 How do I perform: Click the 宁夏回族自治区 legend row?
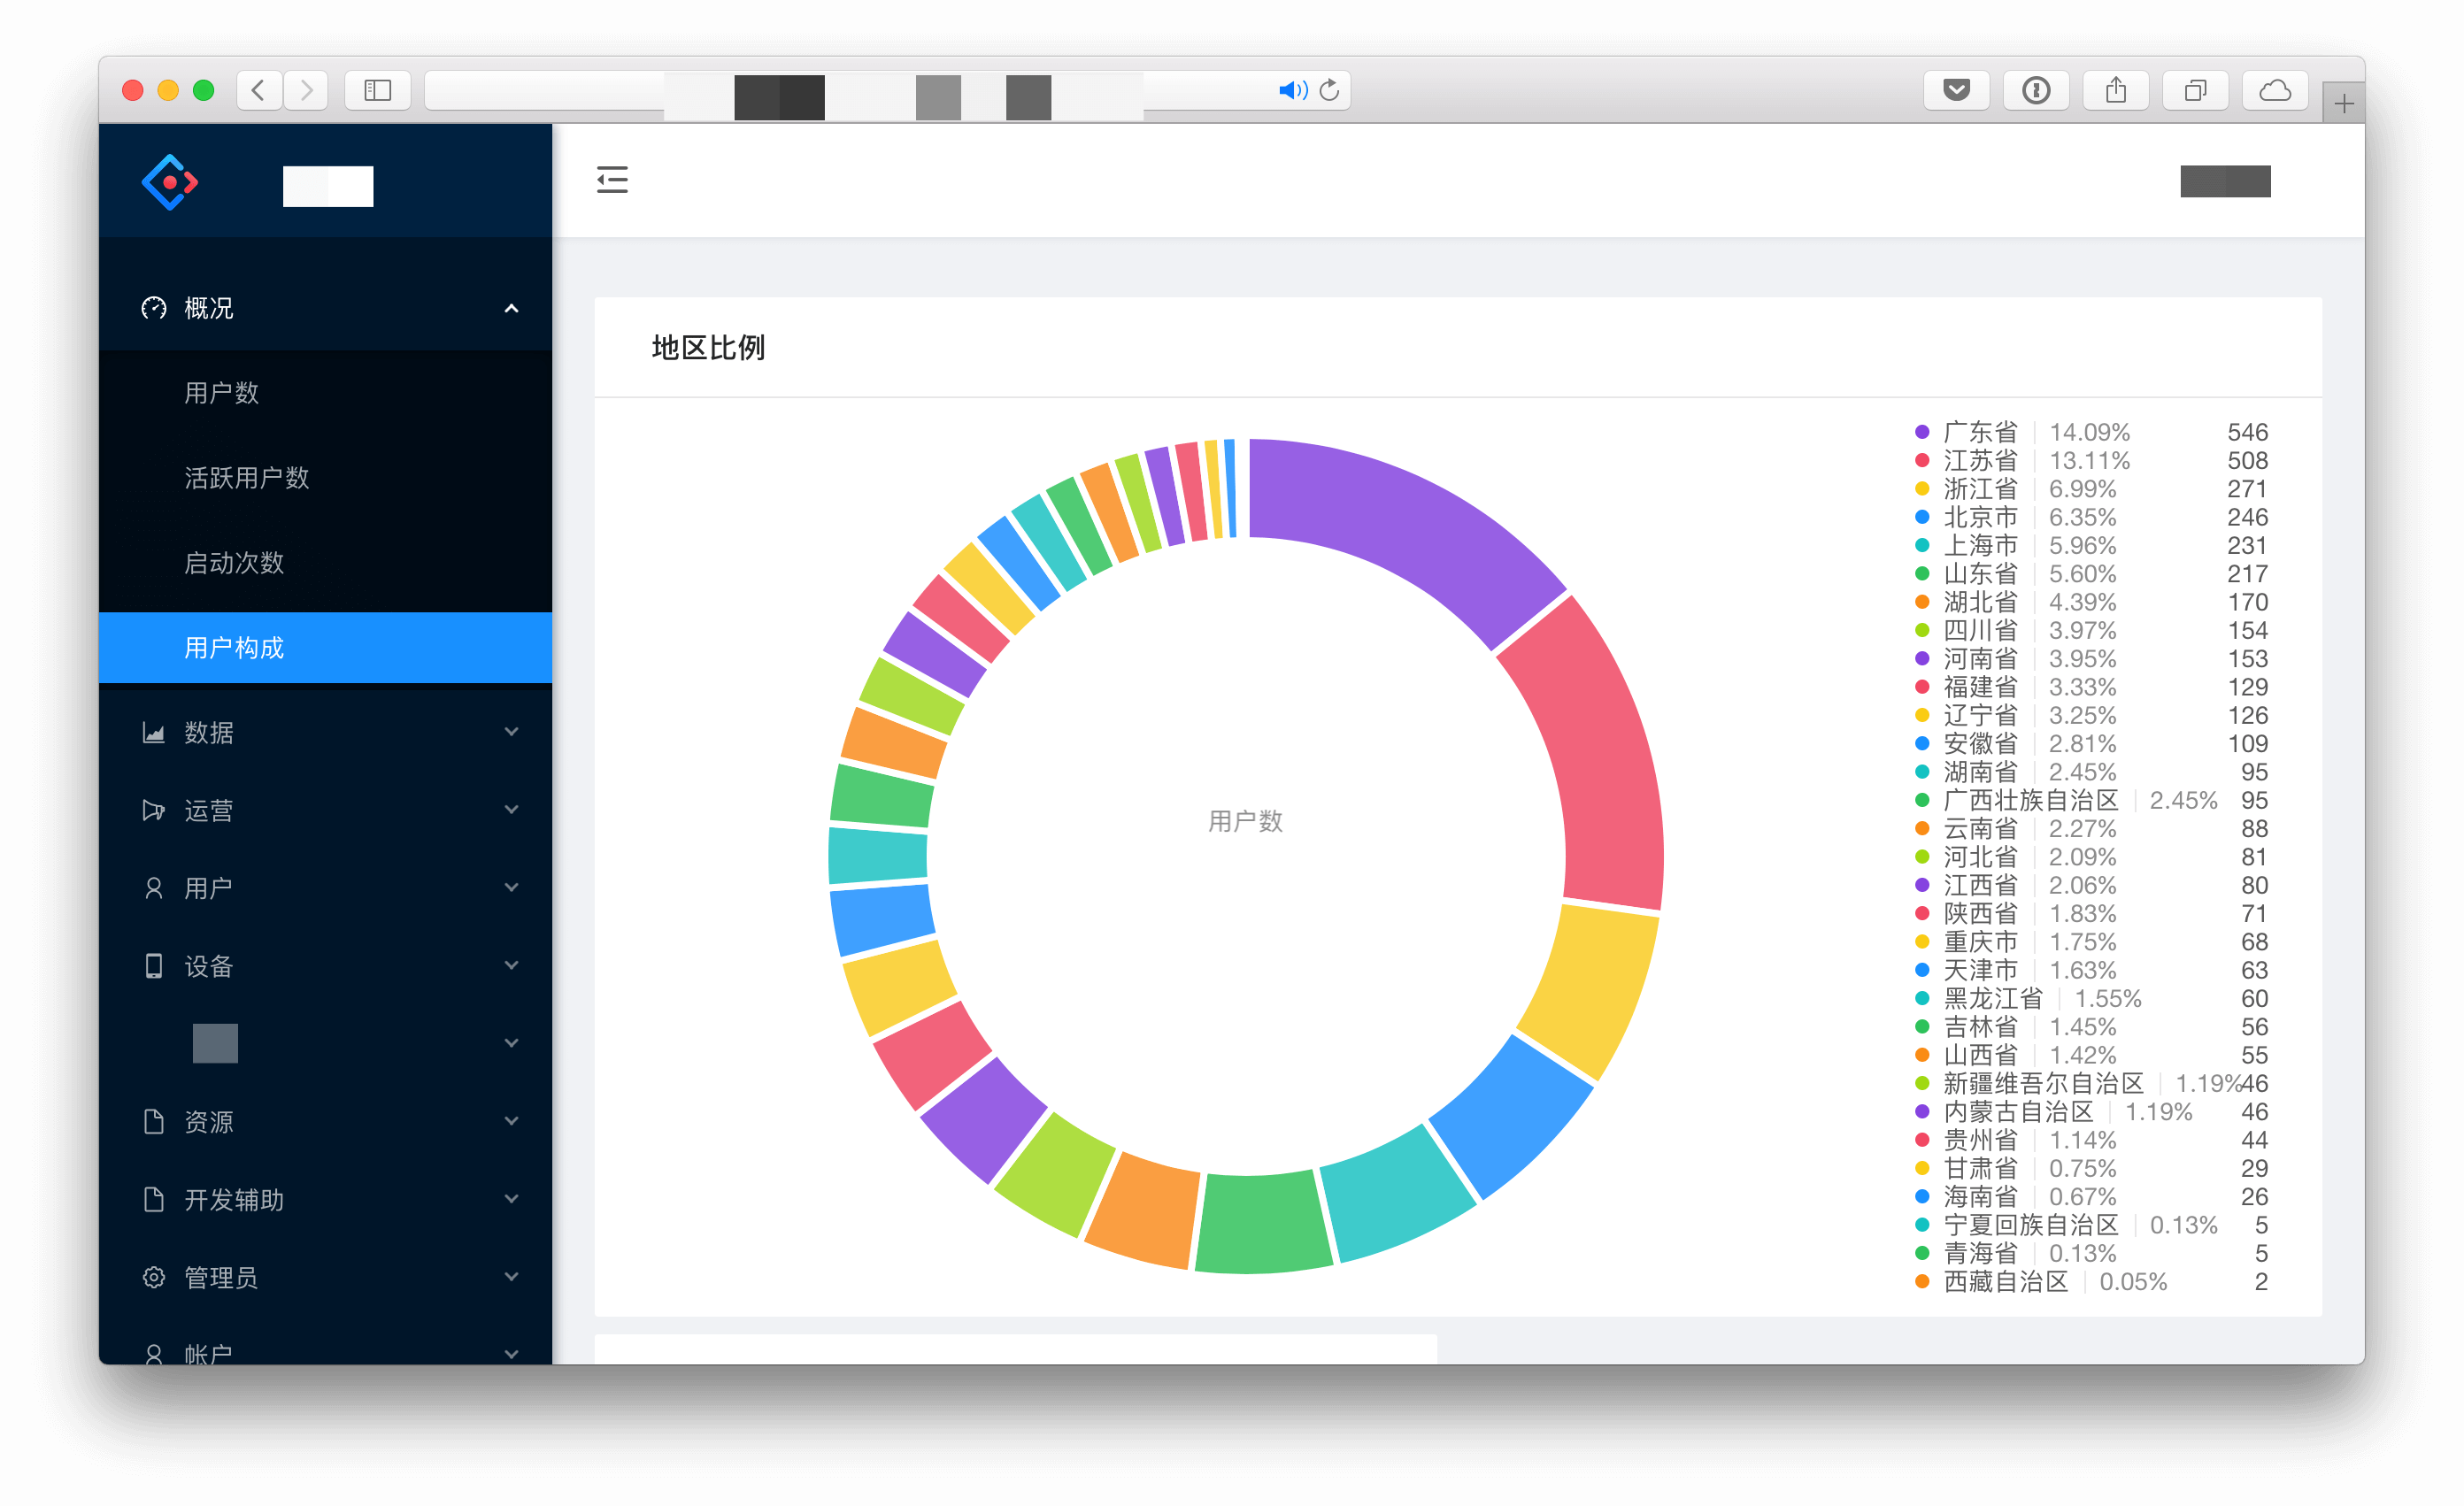[2091, 1225]
